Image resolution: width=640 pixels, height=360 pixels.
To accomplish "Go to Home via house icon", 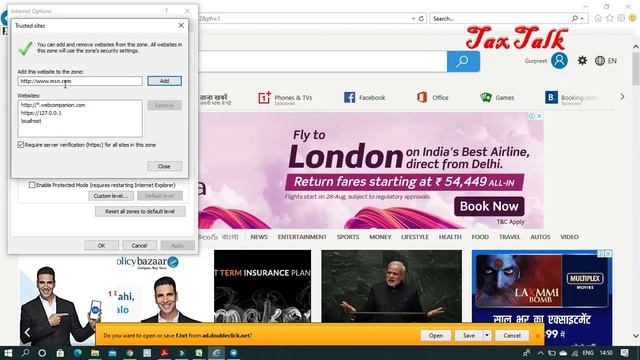I will pyautogui.click(x=598, y=18).
